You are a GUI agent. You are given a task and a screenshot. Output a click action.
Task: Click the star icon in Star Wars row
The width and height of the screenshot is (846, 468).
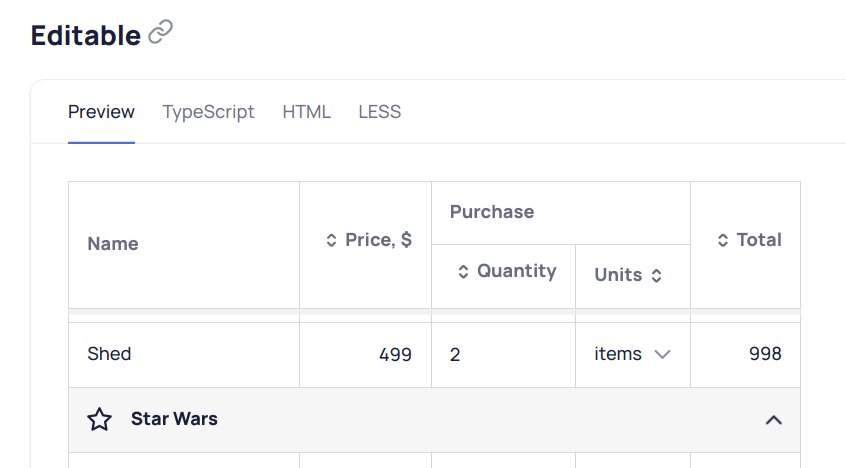point(99,419)
